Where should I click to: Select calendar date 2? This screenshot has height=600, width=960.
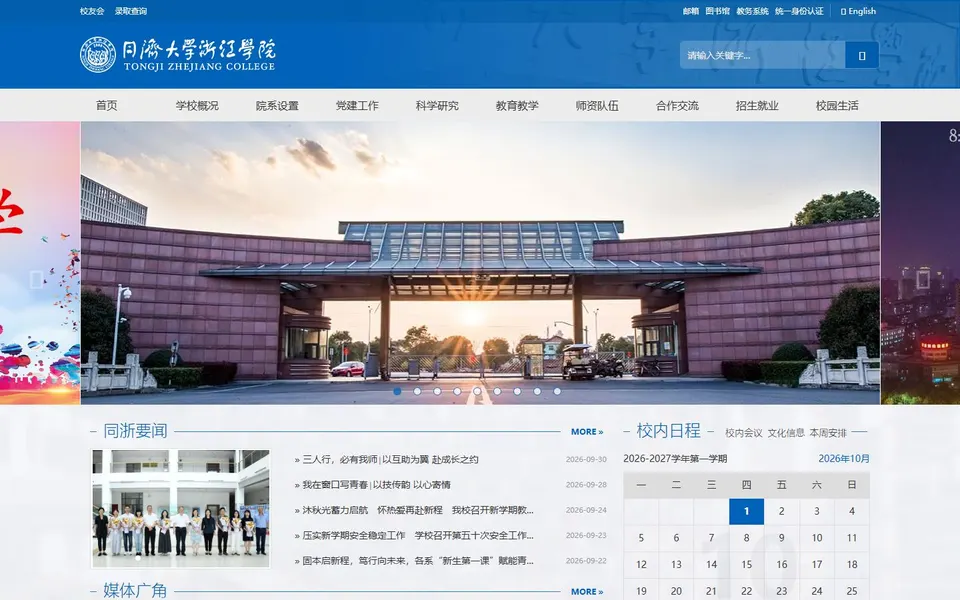[781, 511]
